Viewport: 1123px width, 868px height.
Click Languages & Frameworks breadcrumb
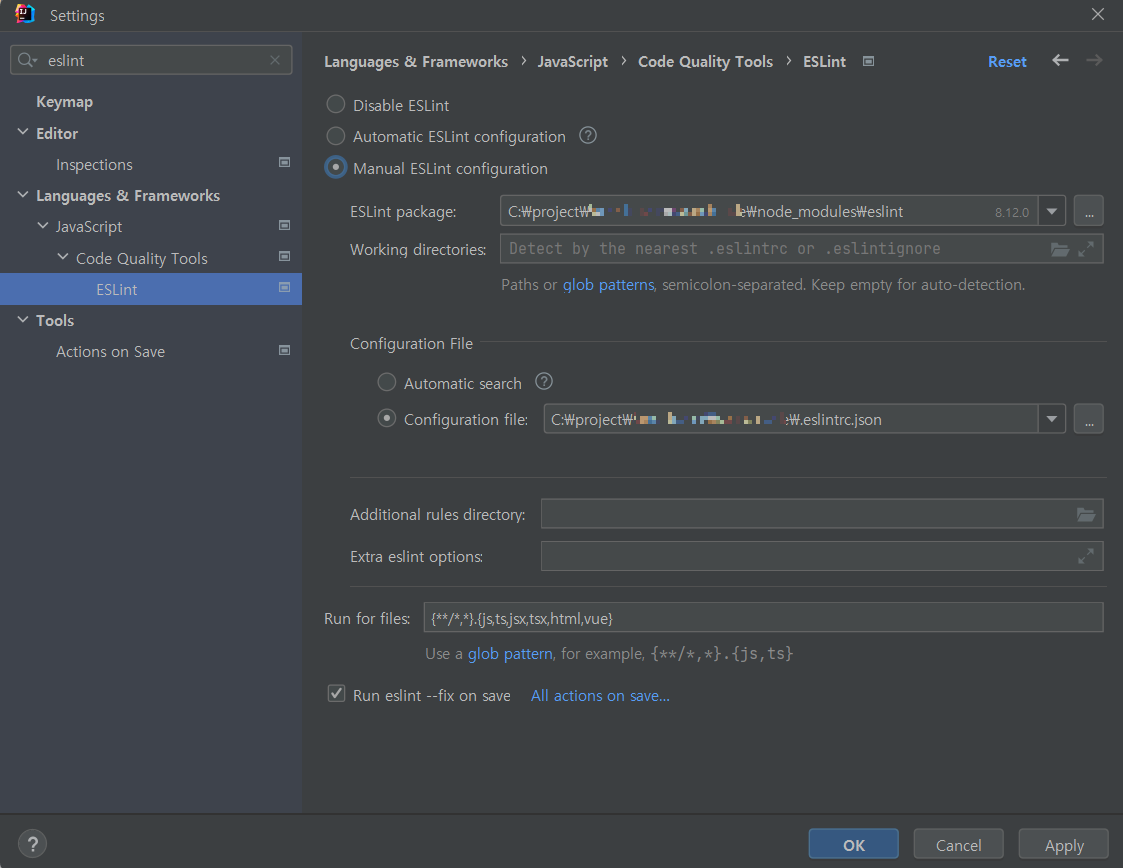tap(416, 62)
